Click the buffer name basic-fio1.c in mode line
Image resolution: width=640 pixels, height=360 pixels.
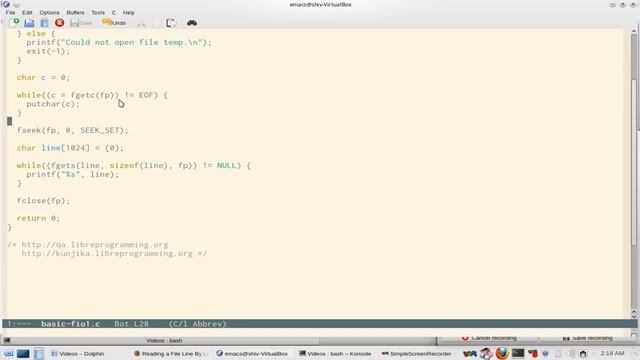coord(70,324)
